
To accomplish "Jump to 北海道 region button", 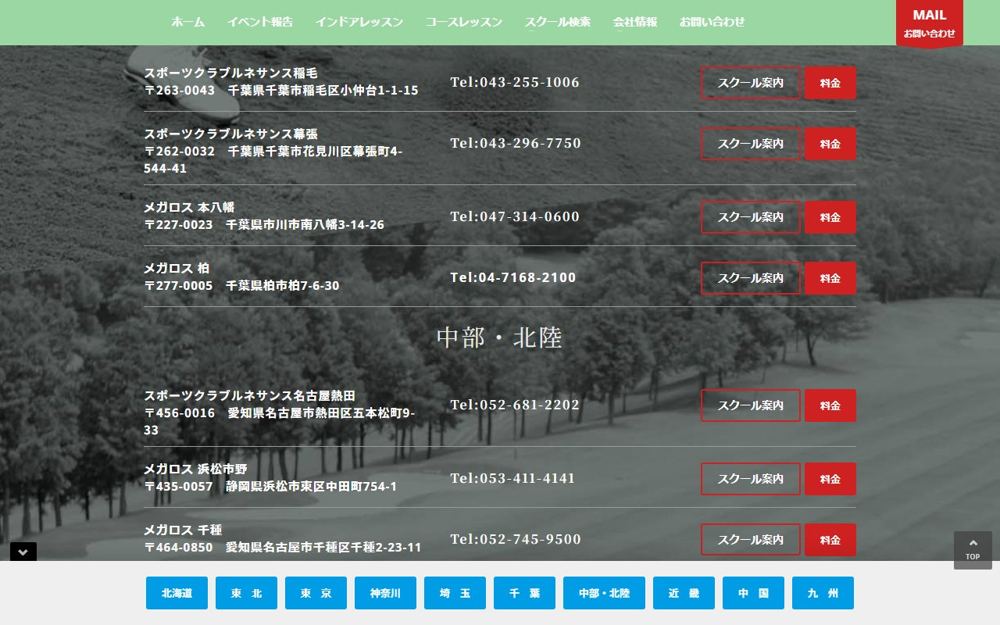I will 177,593.
